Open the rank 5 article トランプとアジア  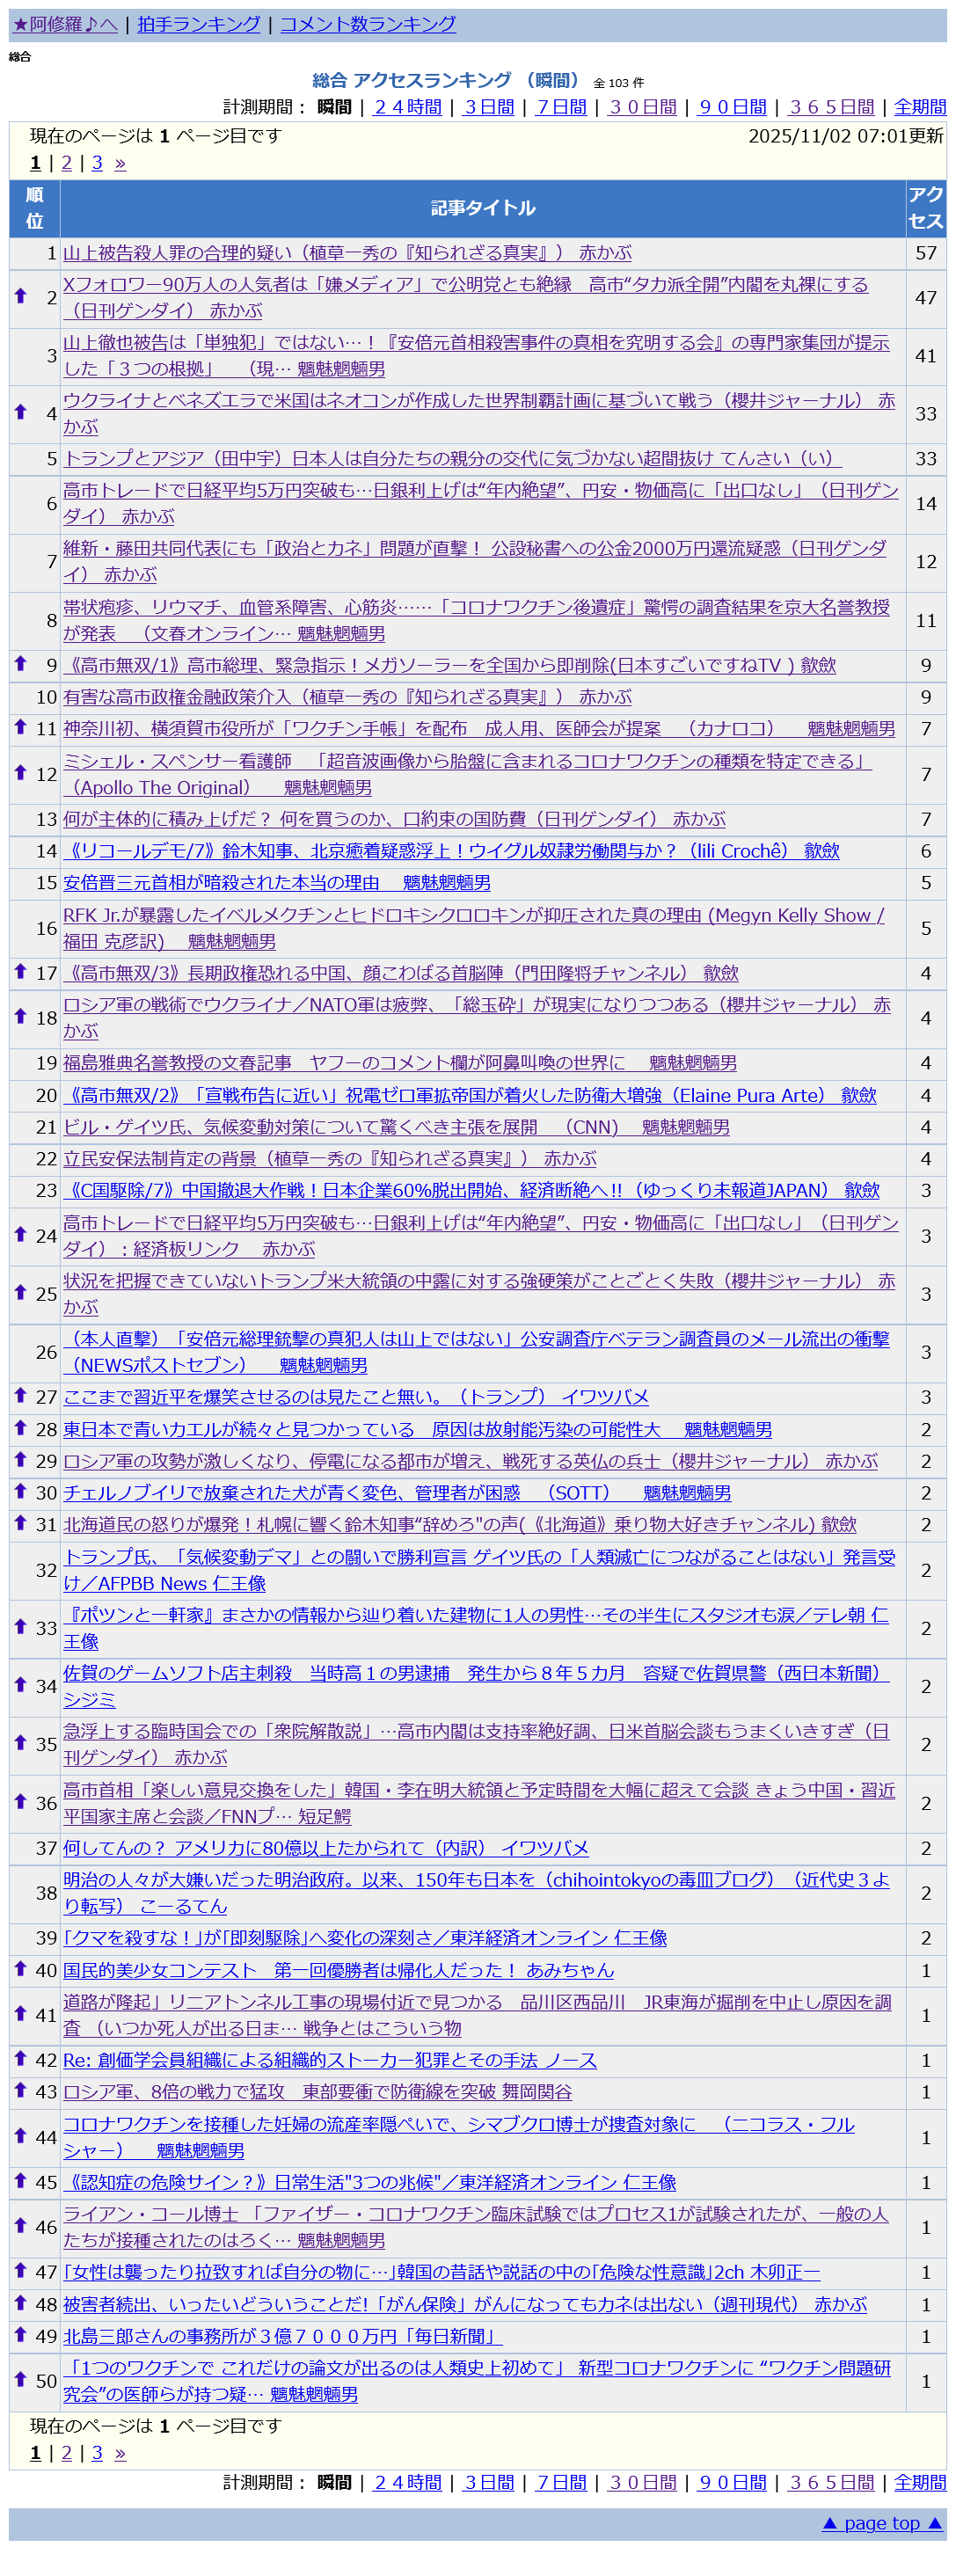[452, 459]
